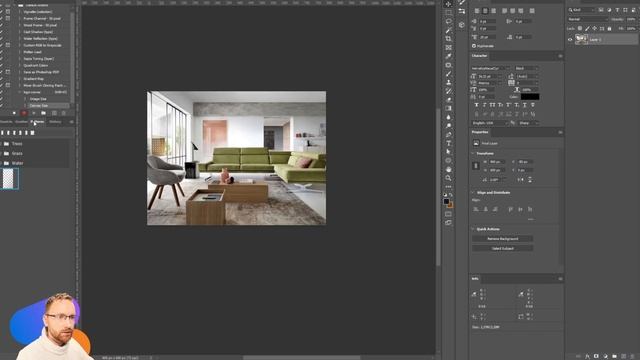Toggle checkmark for Gradient Map action
The width and height of the screenshot is (640, 360).
tap(2, 79)
